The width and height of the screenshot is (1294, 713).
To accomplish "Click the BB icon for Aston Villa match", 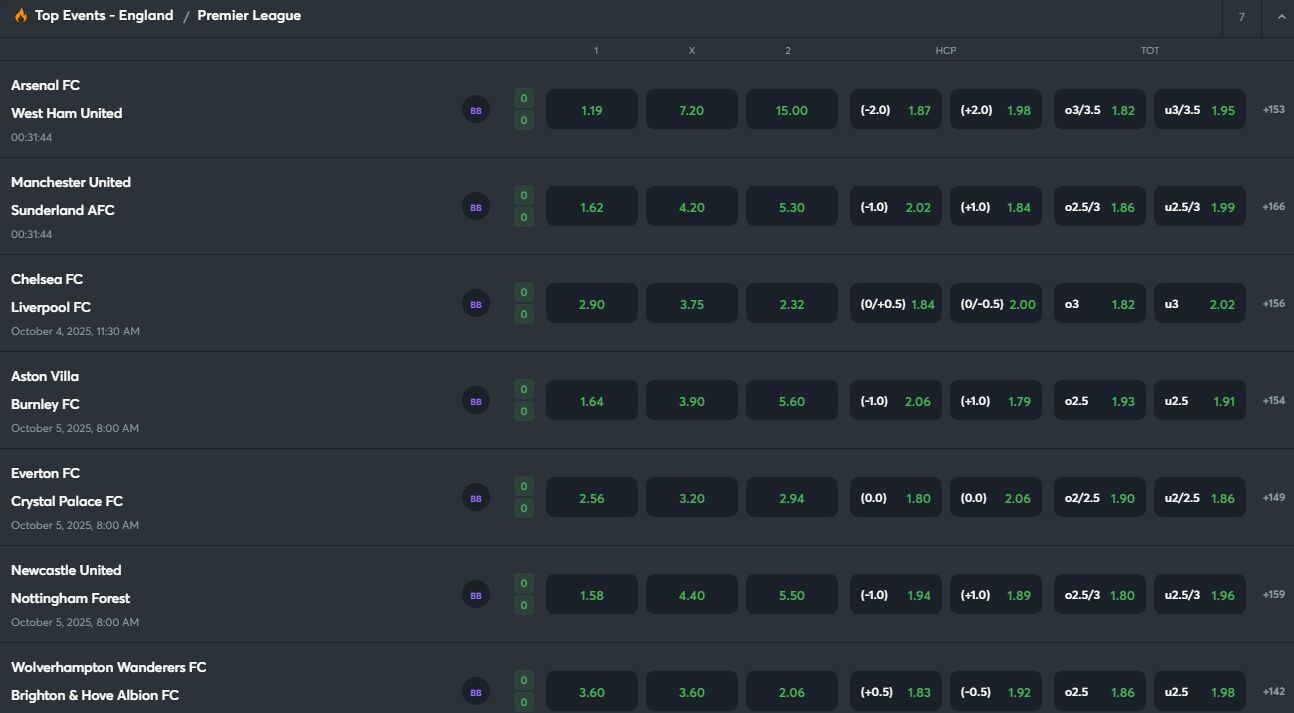I will pyautogui.click(x=475, y=401).
